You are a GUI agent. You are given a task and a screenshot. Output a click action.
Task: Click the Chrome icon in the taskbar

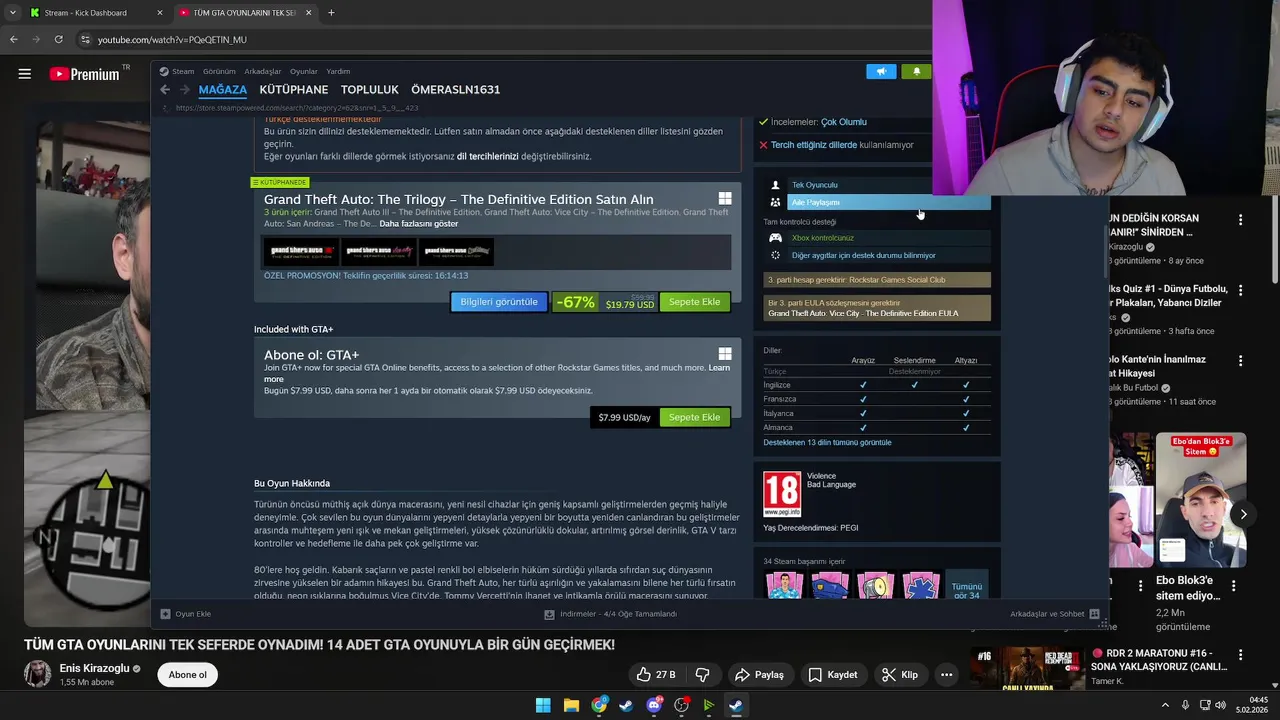(599, 705)
